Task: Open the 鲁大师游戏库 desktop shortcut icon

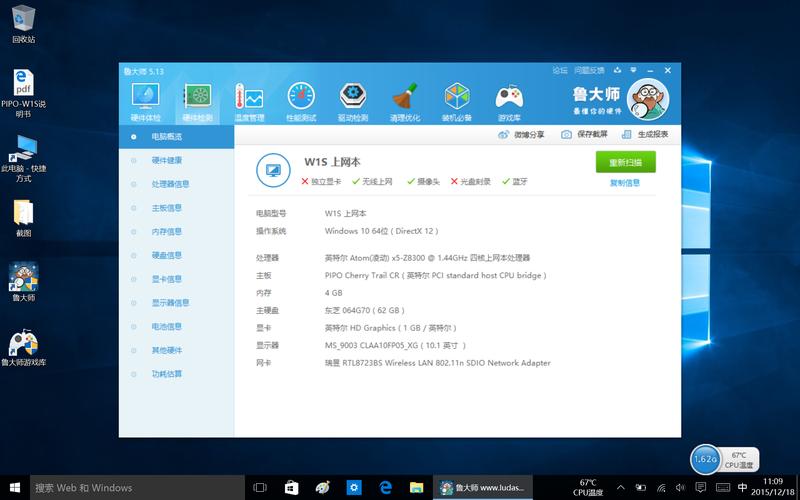Action: (23, 348)
